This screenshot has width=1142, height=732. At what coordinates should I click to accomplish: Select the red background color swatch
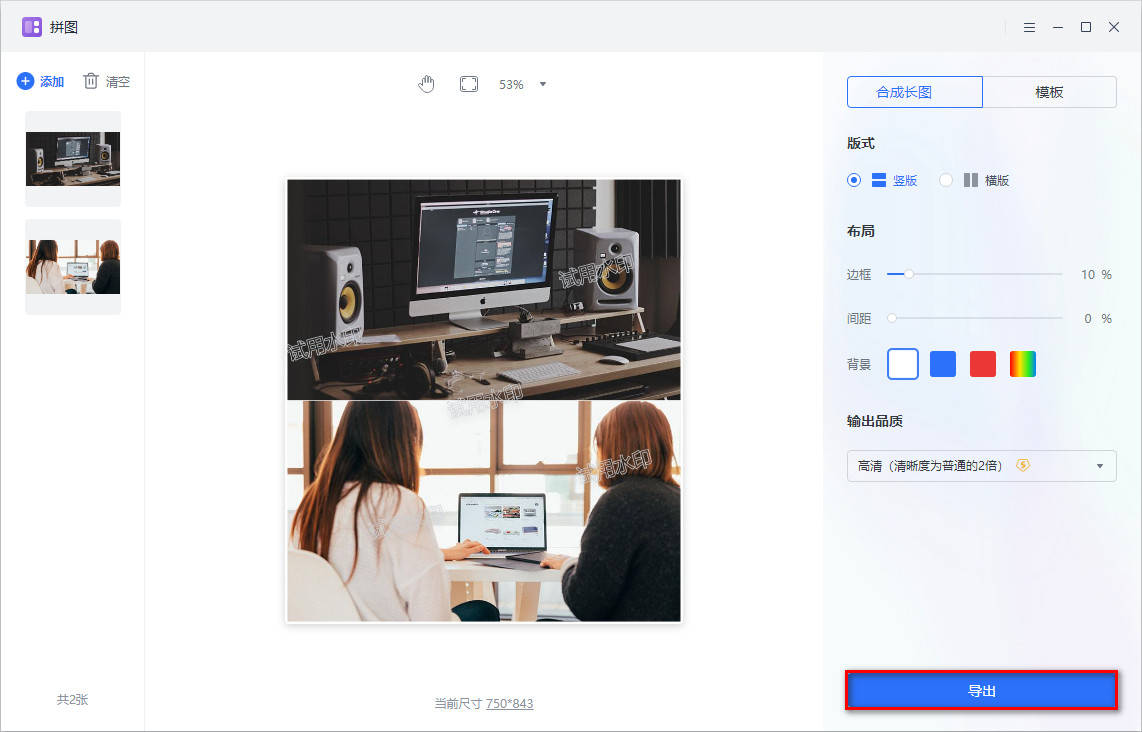tap(982, 364)
